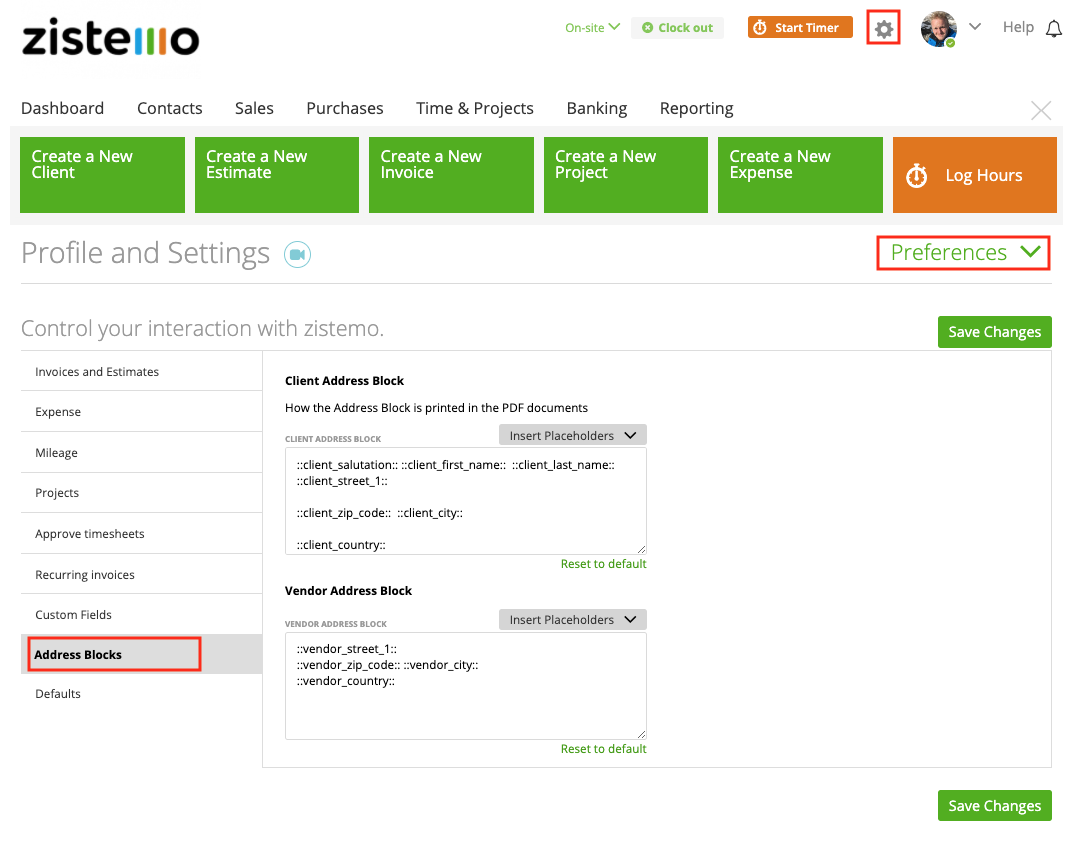Click Create a New Expense tile
1088x857 pixels.
(x=801, y=175)
